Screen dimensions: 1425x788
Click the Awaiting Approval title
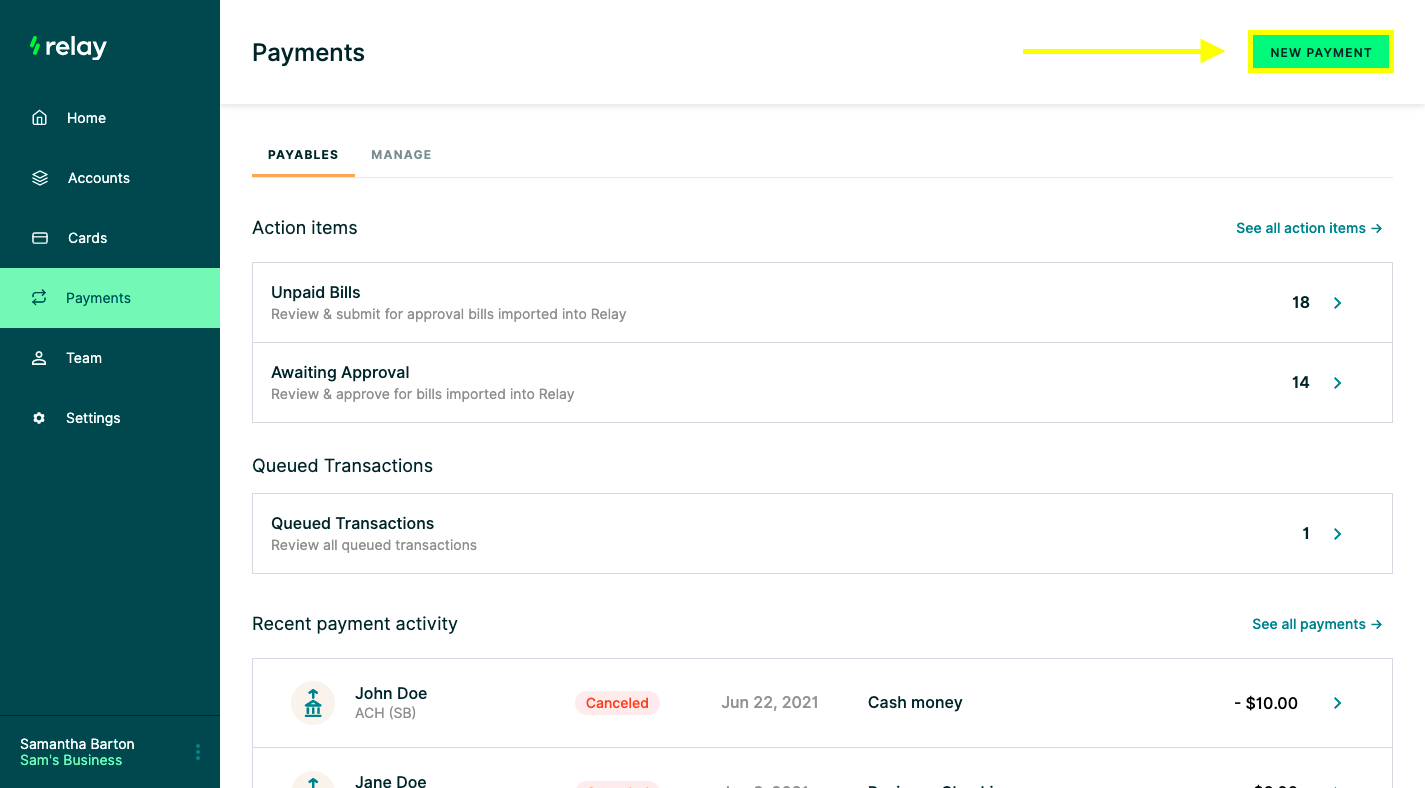tap(340, 372)
